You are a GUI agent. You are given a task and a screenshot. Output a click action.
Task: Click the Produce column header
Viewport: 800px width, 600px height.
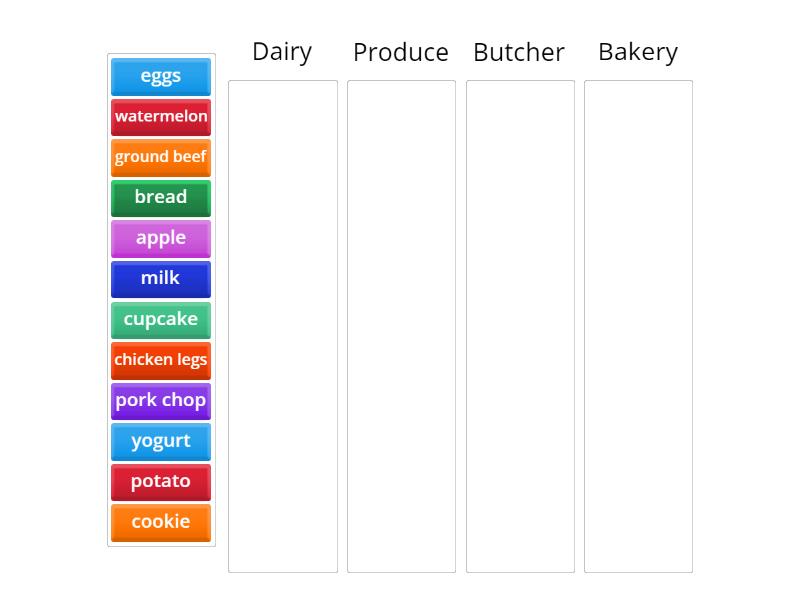pos(400,52)
